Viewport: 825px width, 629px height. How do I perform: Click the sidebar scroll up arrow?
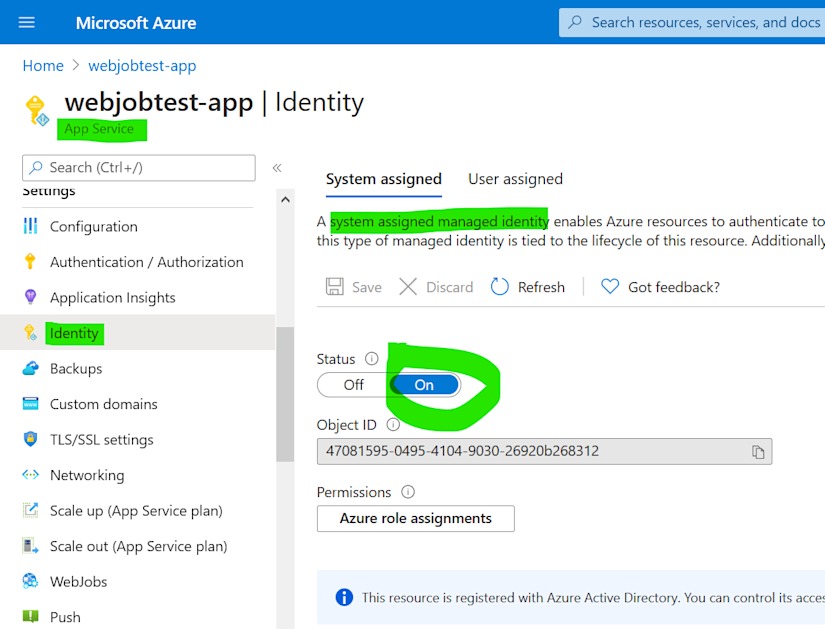(285, 199)
